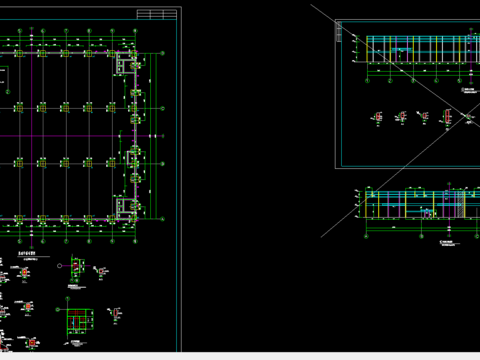Select the cyan canopy beam in upper elevation
This screenshot has width=480, height=360.
tap(401, 50)
